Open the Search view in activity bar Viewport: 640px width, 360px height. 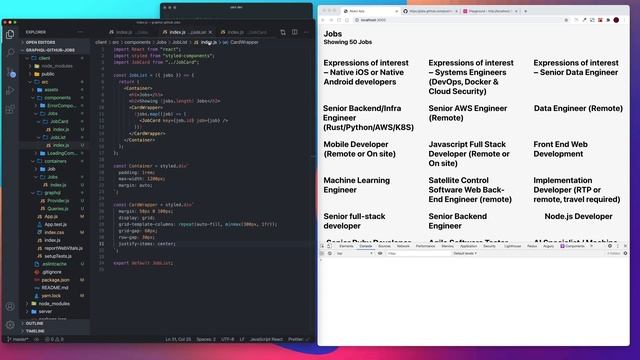click(x=10, y=53)
